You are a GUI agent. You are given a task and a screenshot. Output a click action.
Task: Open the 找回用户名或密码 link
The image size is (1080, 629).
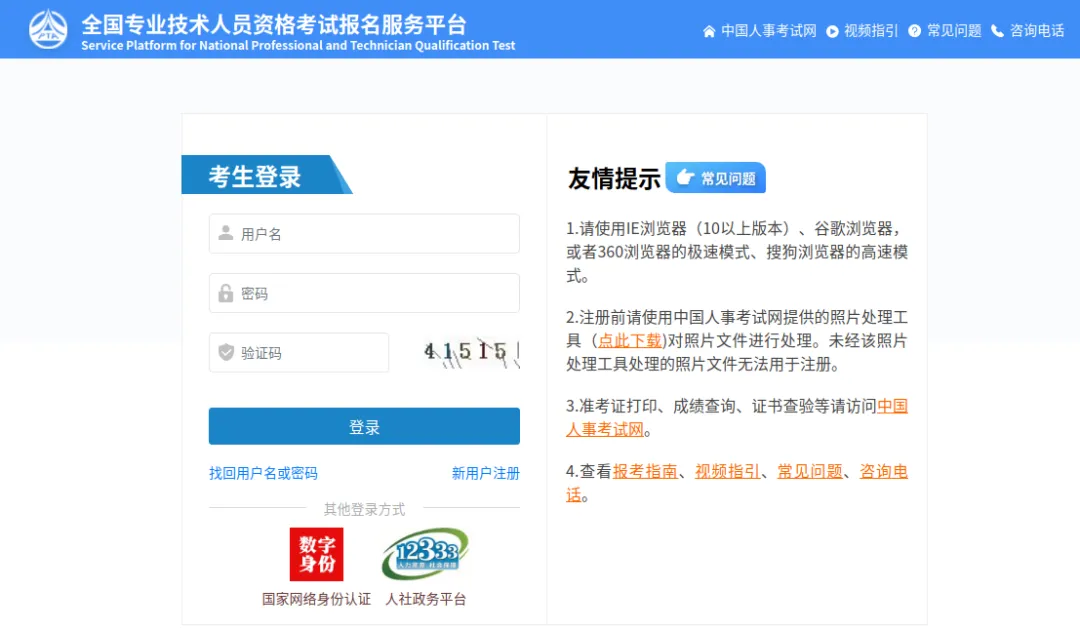(x=263, y=473)
